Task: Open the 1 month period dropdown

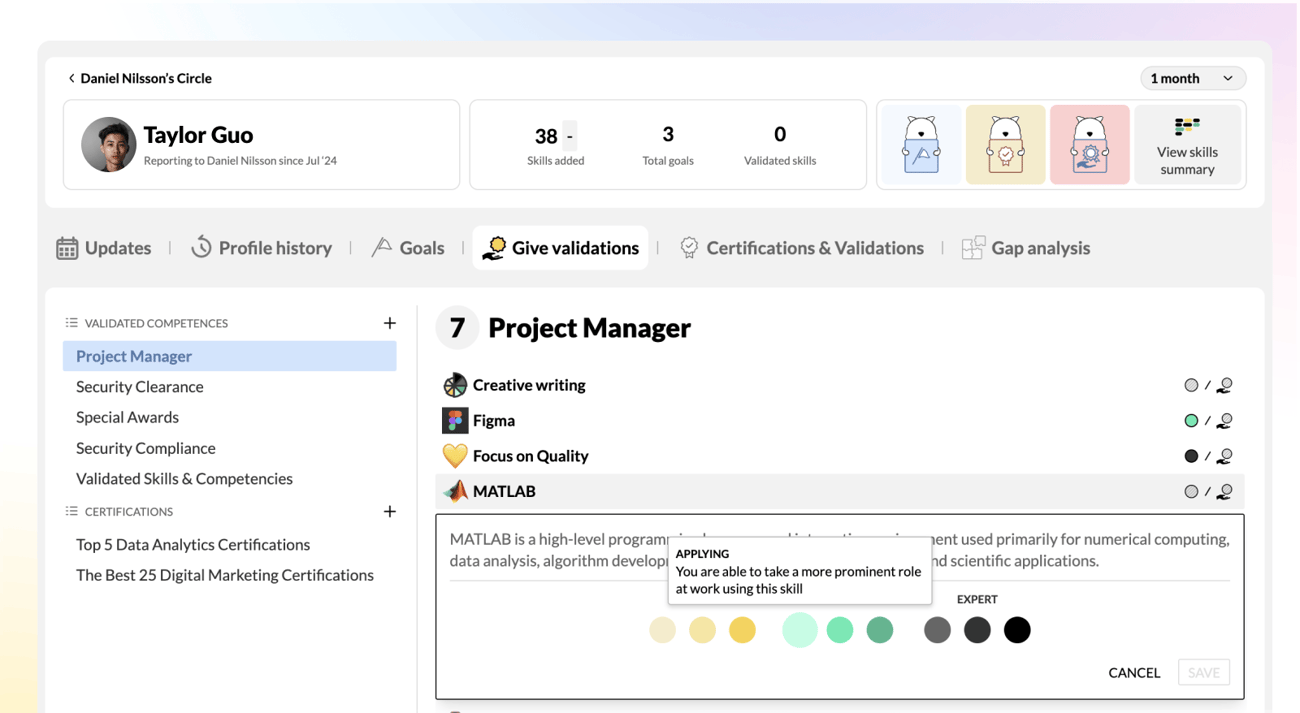Action: [1192, 78]
